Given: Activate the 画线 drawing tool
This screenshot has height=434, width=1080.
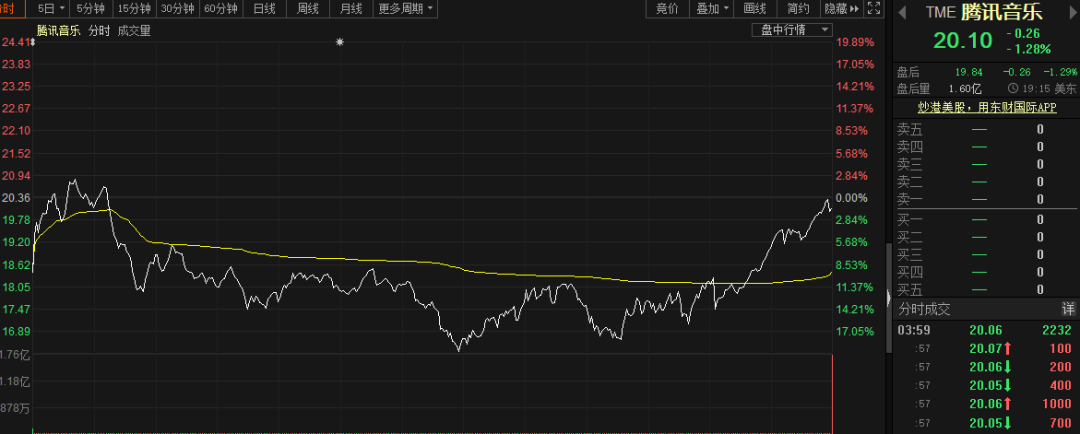Looking at the screenshot, I should (755, 9).
